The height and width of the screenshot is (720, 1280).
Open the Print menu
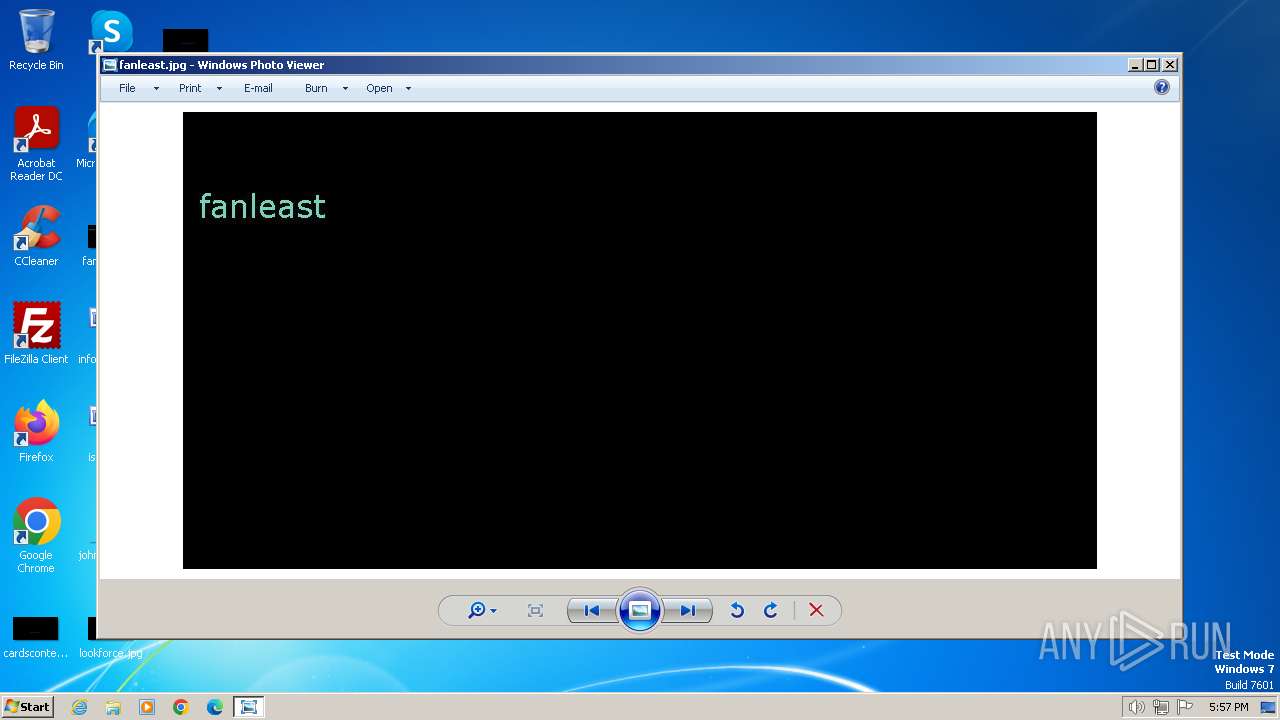tap(190, 88)
